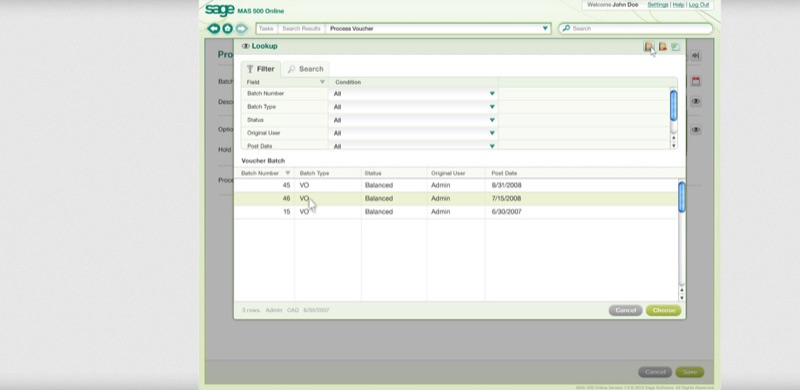Open the Original User condition dropdown
Screen dimensions: 800x390
pos(492,133)
